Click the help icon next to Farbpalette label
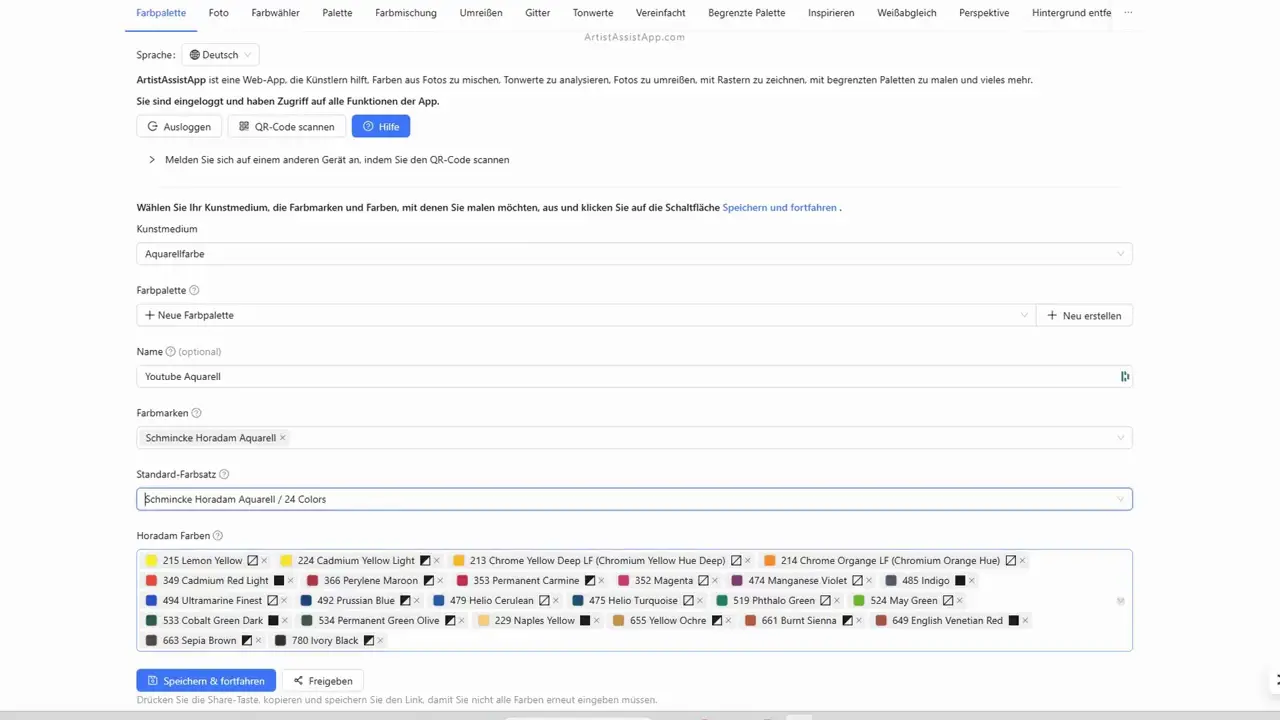The image size is (1280, 720). point(194,290)
